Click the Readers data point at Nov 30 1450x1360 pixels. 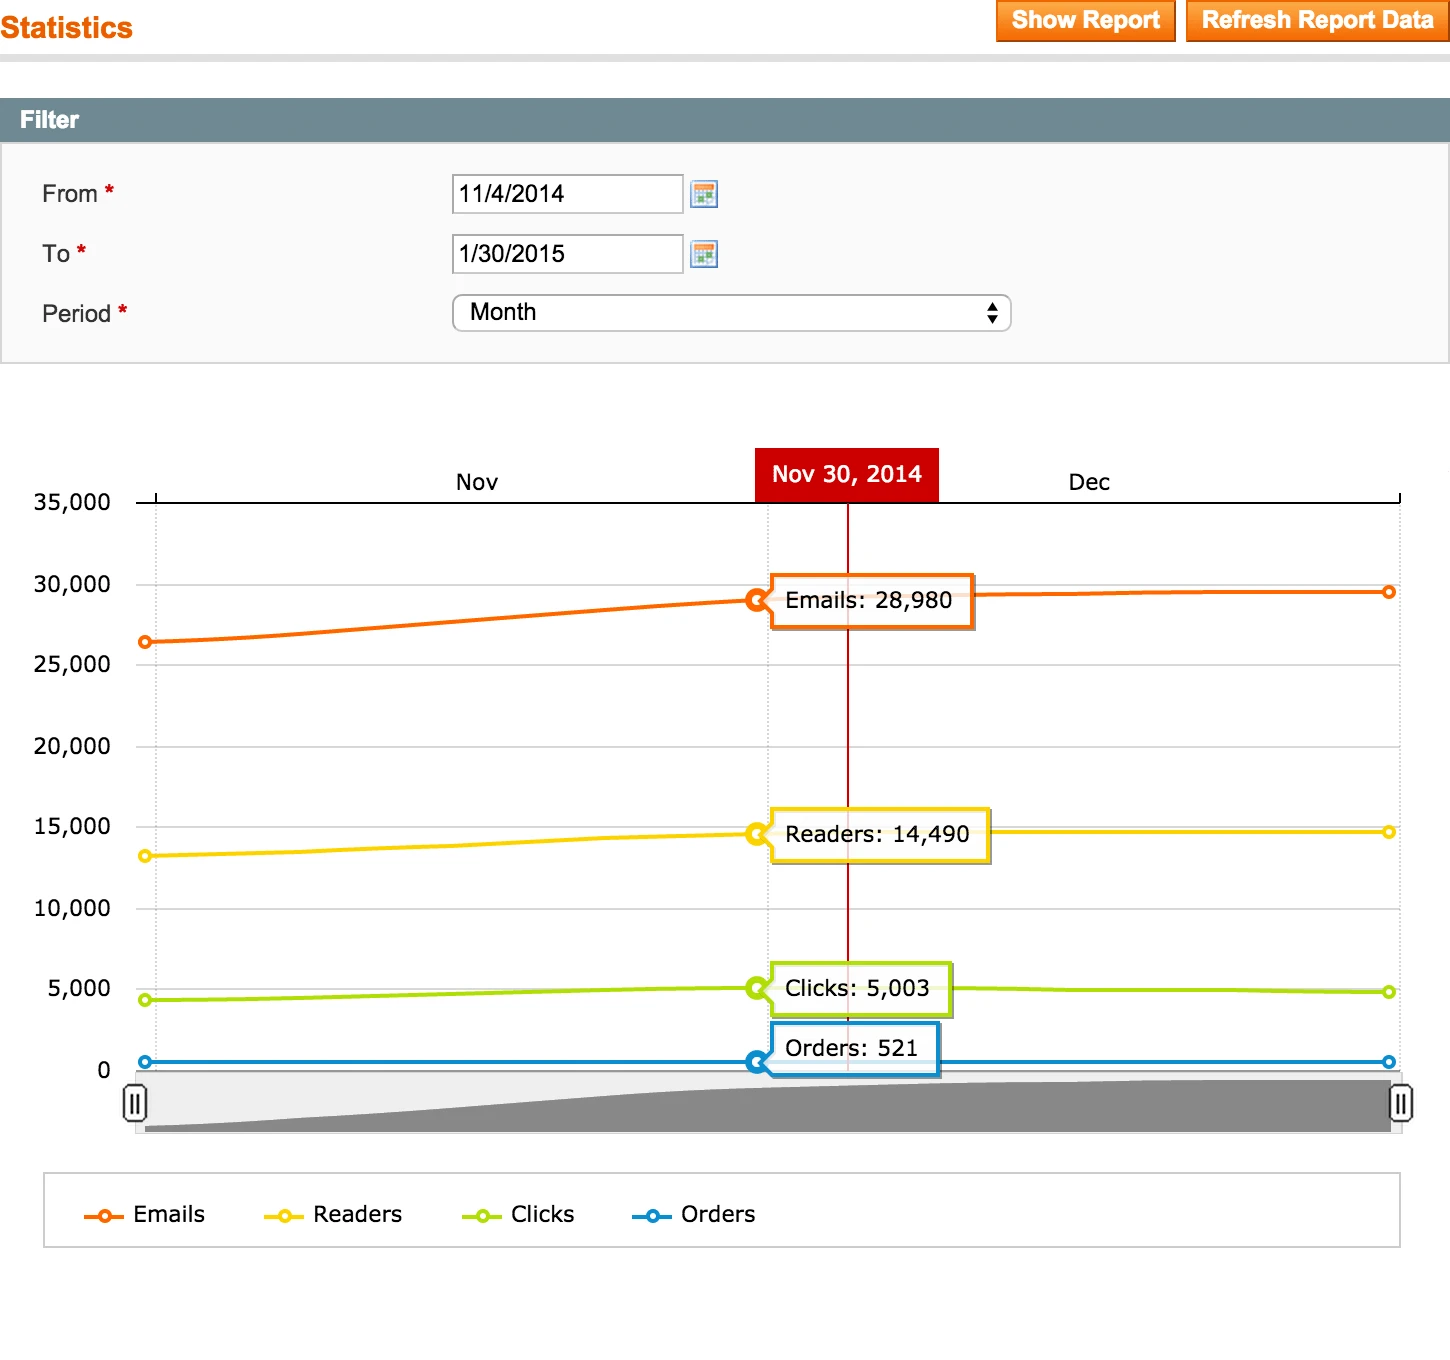click(x=757, y=834)
